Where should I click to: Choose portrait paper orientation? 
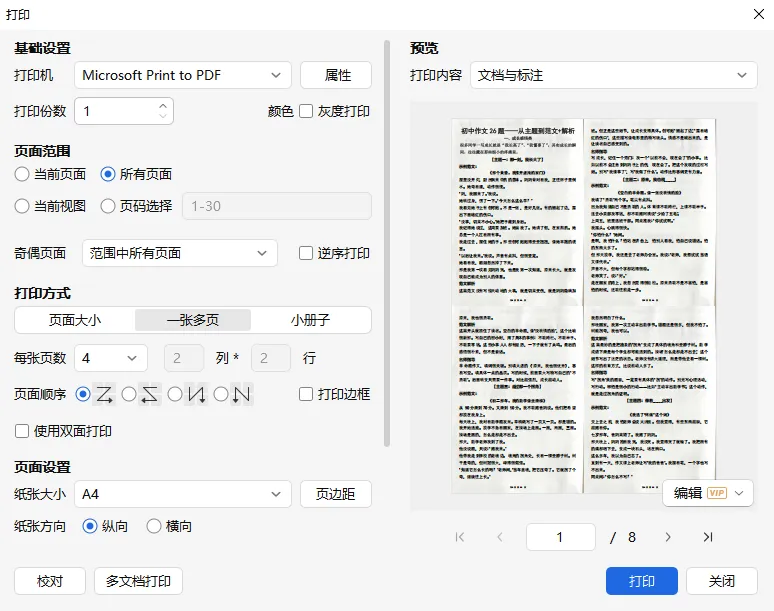tap(89, 526)
